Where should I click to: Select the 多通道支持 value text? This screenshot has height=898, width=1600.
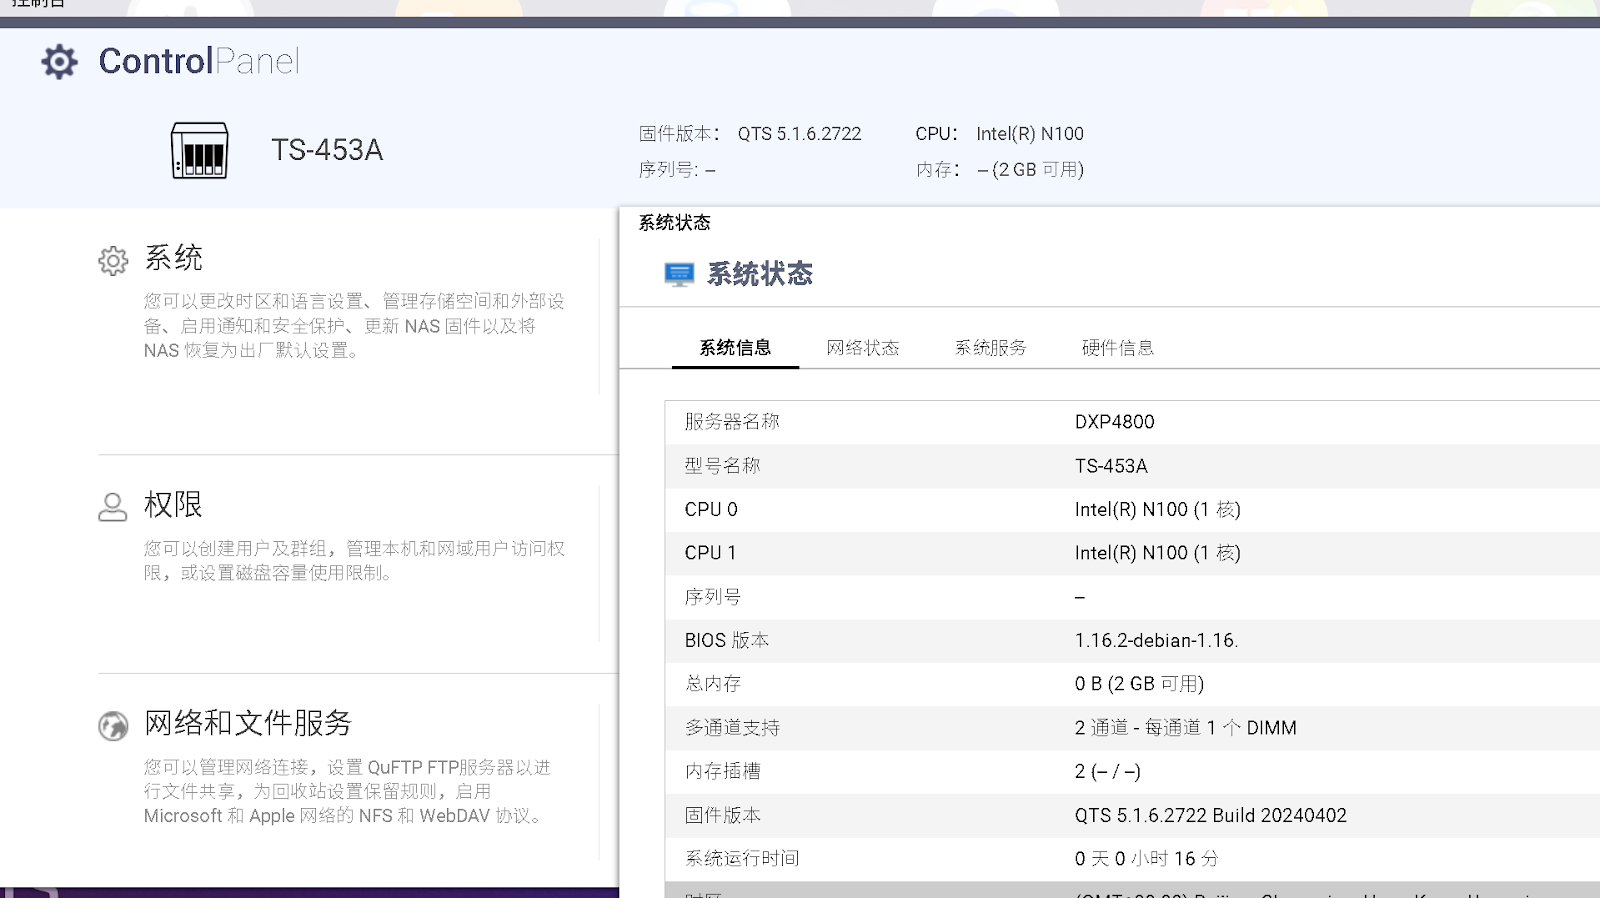pyautogui.click(x=1185, y=728)
